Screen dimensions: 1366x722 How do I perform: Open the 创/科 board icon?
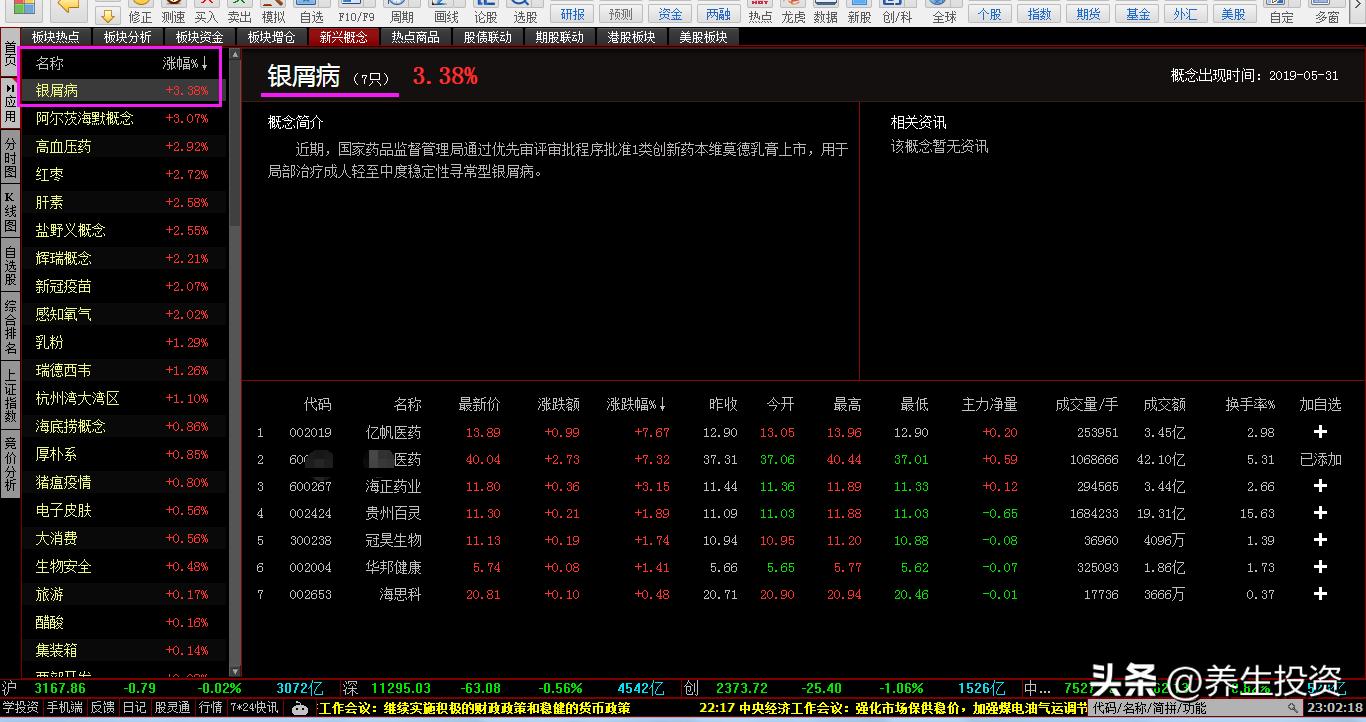(x=897, y=12)
